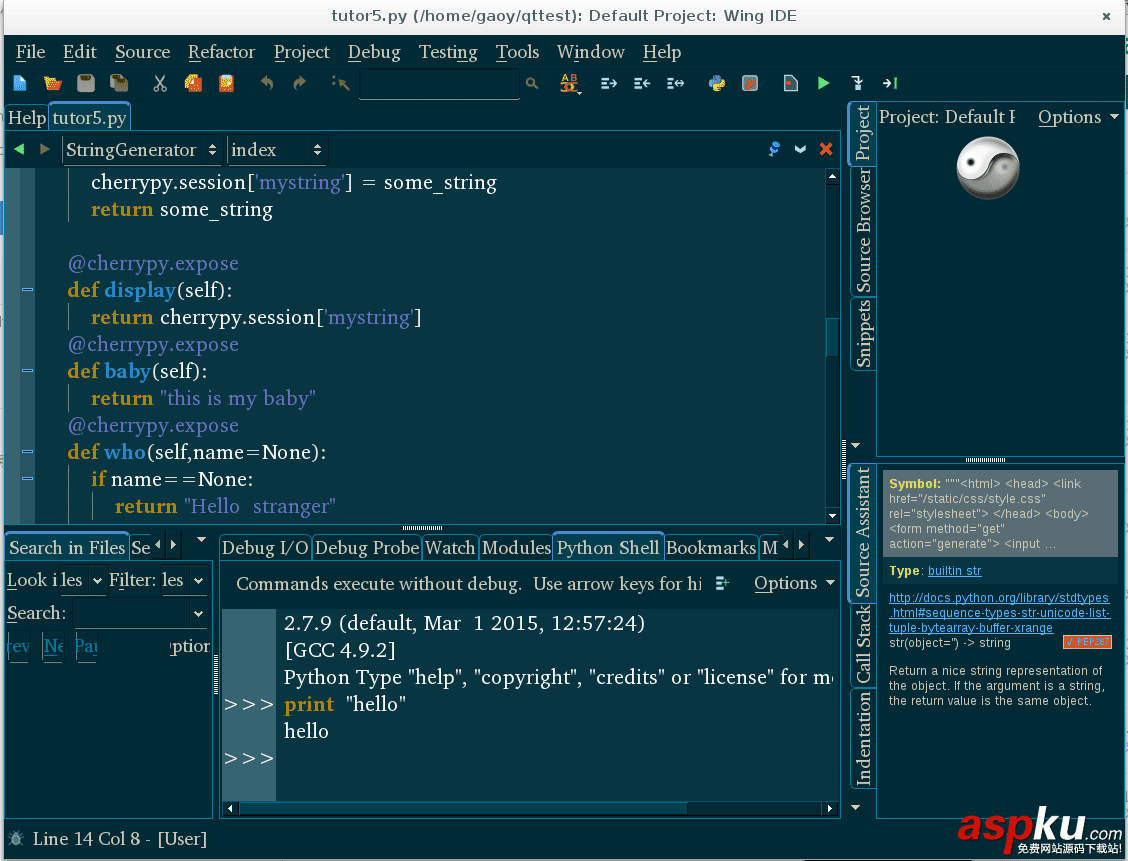Undo the last edit with the arrow icon

click(268, 84)
